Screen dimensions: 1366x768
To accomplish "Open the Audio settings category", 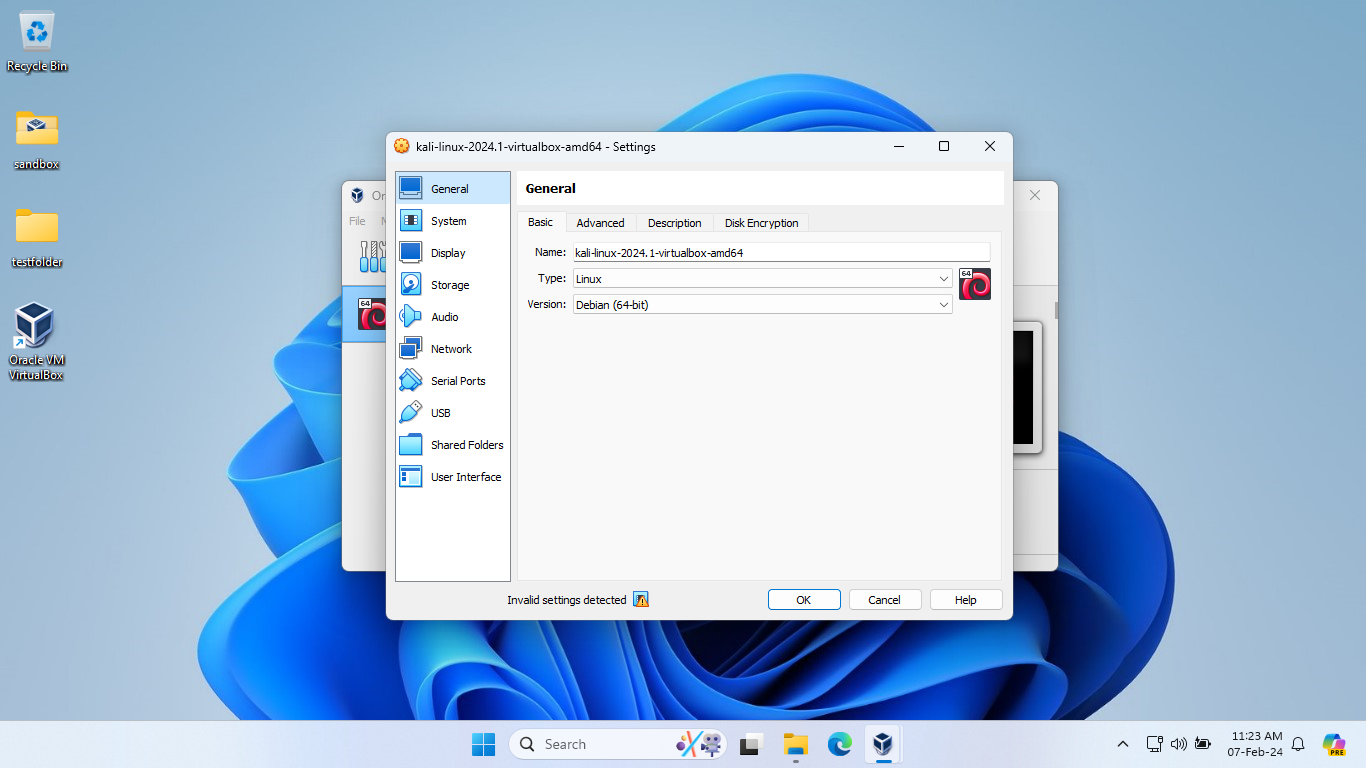I will tap(452, 317).
